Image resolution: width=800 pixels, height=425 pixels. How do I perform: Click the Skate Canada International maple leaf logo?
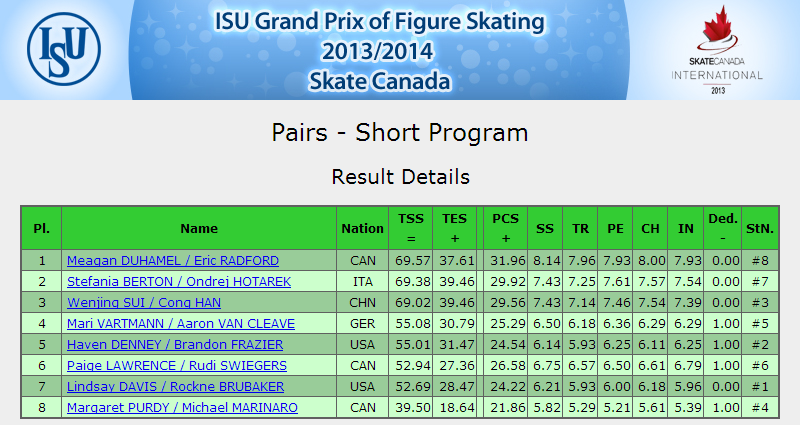click(x=717, y=49)
